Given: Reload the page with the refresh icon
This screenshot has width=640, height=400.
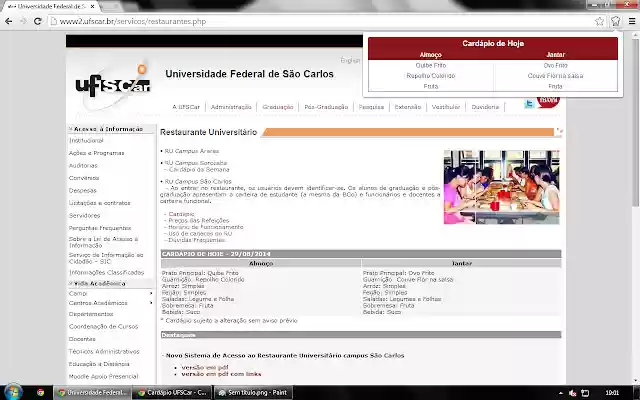Looking at the screenshot, I should point(38,21).
